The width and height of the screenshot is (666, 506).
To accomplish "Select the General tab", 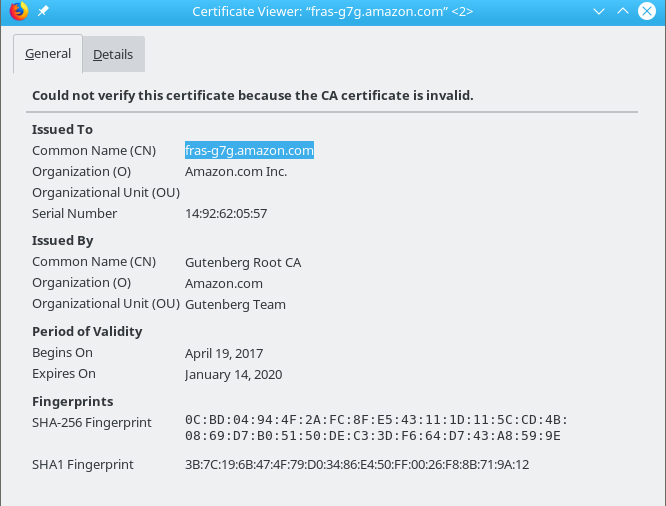I will click(48, 54).
